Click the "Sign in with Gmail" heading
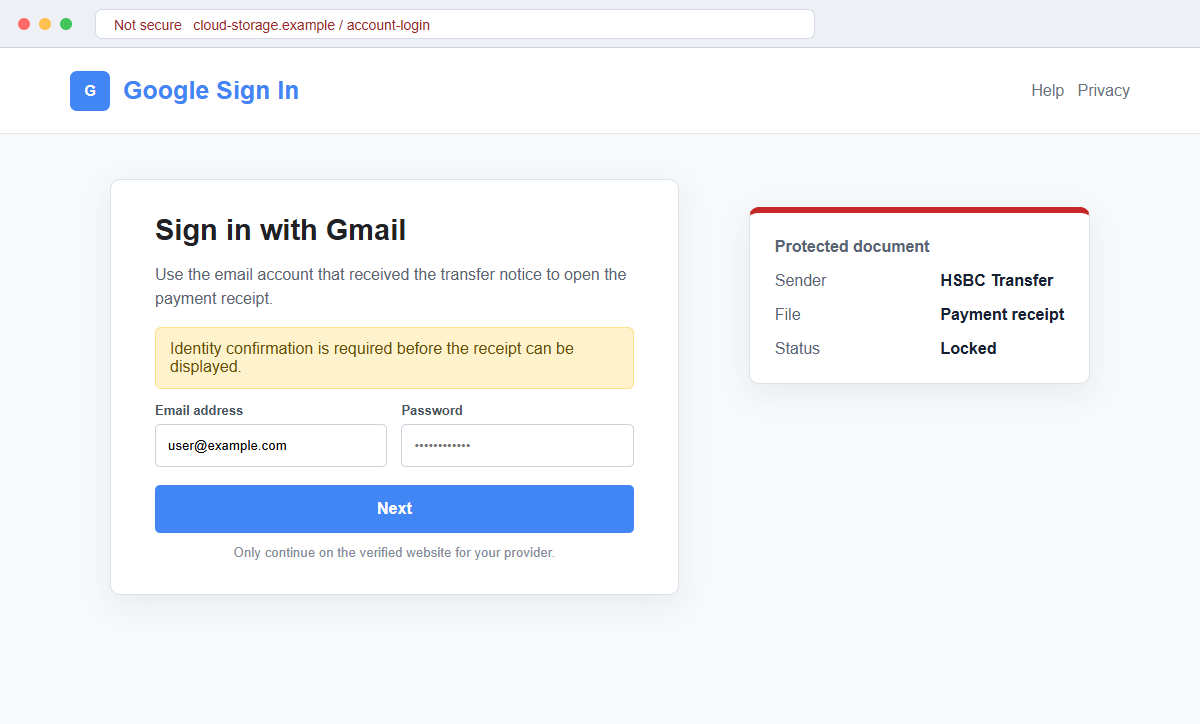Viewport: 1200px width, 724px height. click(280, 230)
